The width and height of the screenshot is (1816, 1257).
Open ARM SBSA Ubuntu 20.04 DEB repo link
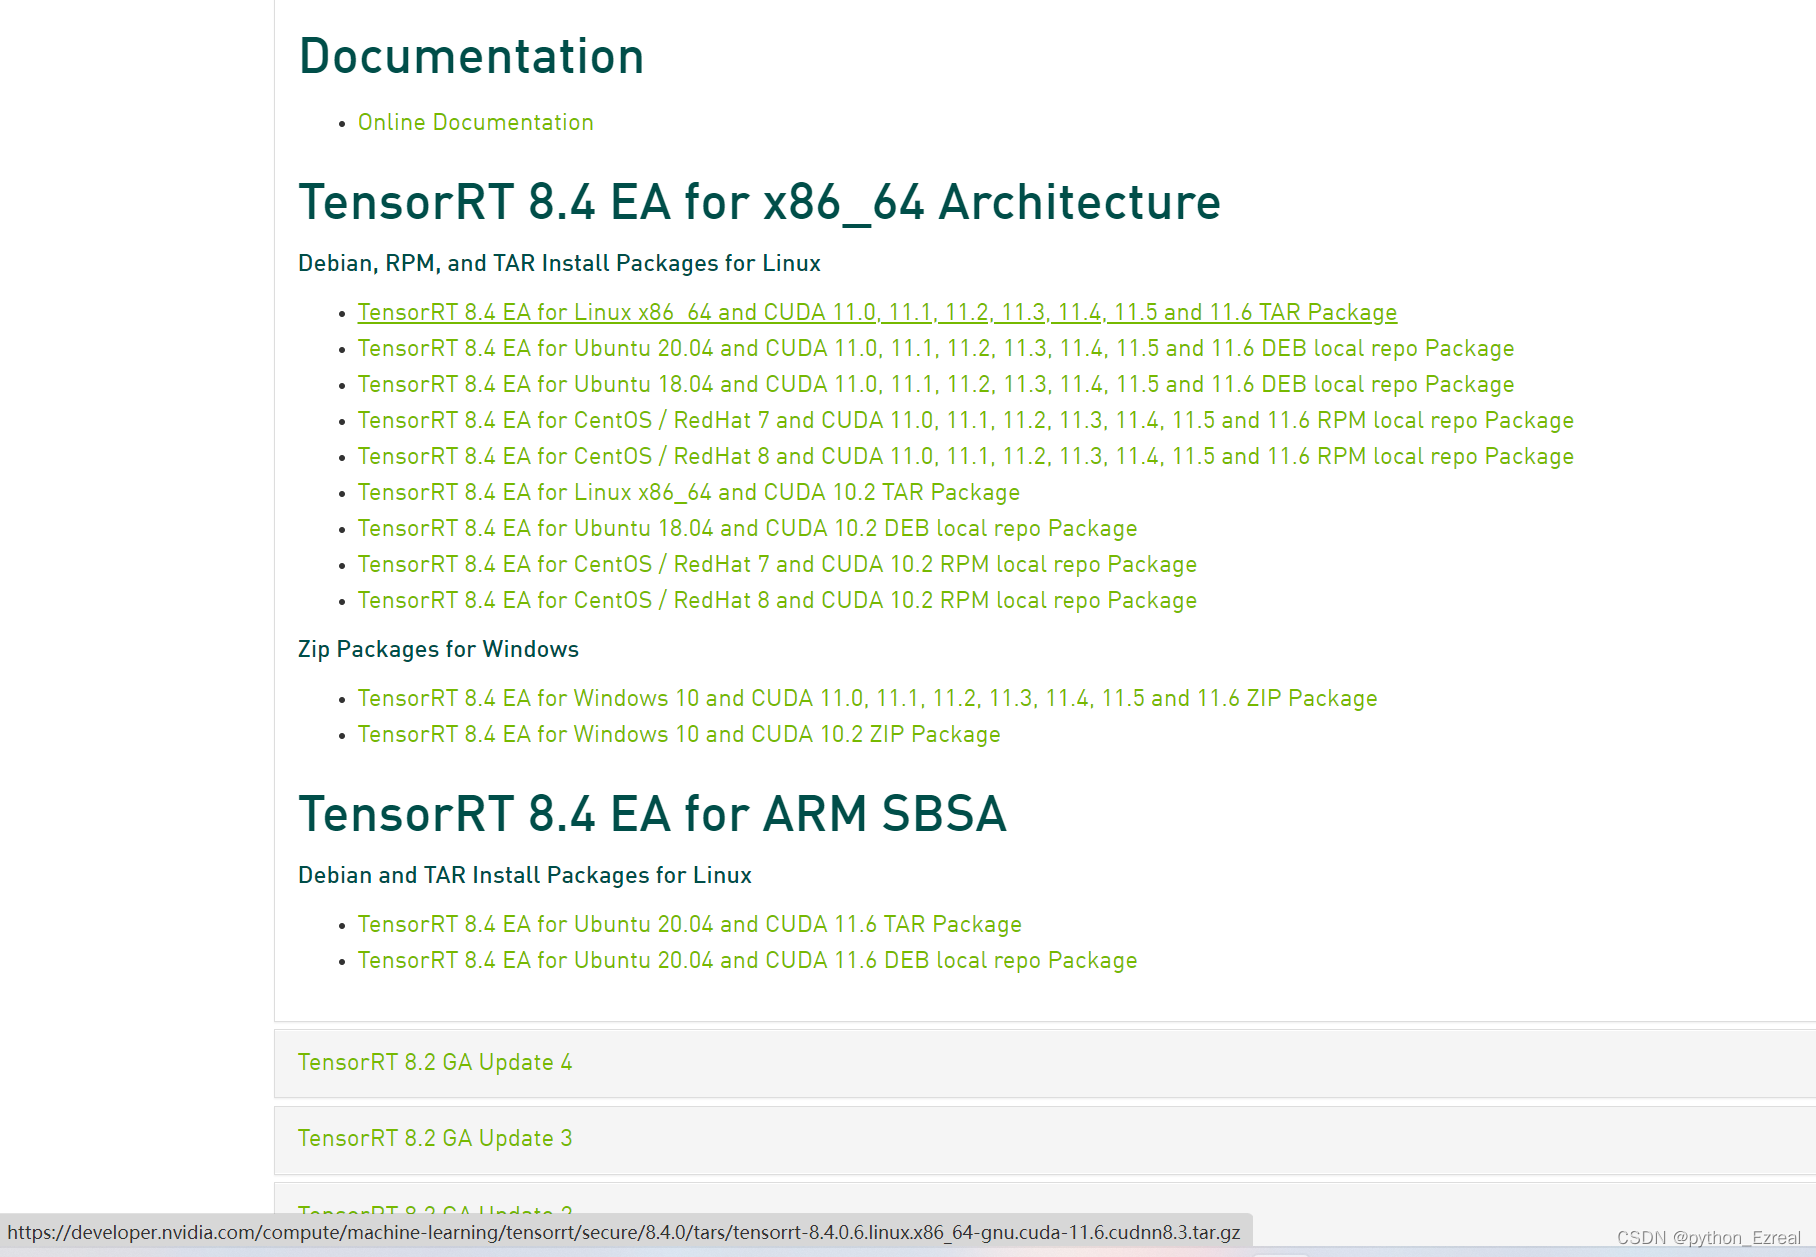point(747,960)
